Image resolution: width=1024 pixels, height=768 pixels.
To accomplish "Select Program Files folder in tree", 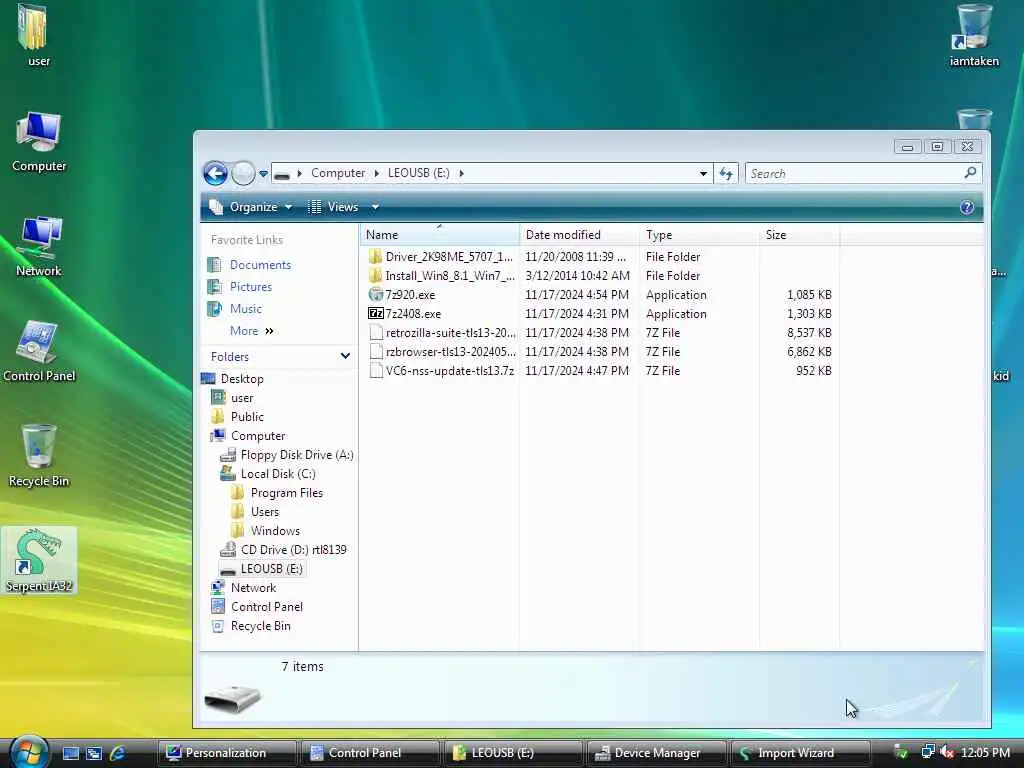I will point(287,492).
